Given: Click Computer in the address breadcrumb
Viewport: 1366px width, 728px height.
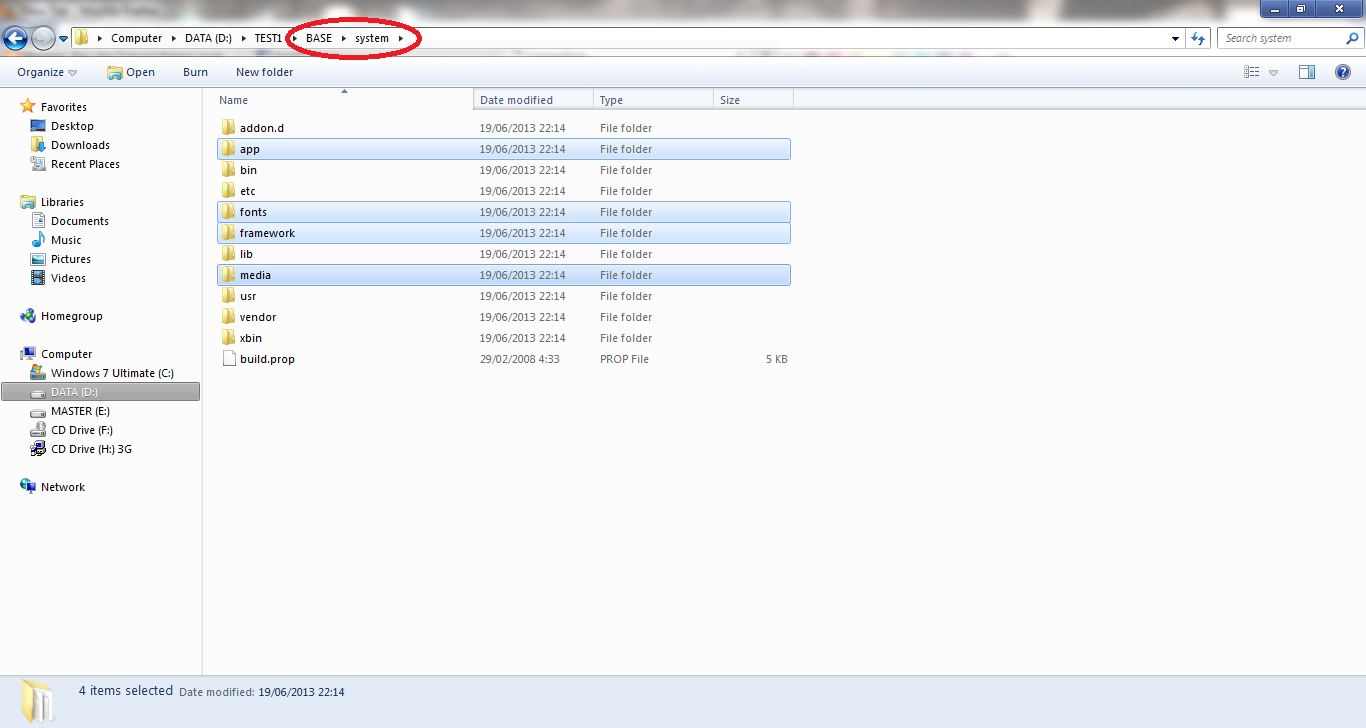Looking at the screenshot, I should [x=136, y=38].
